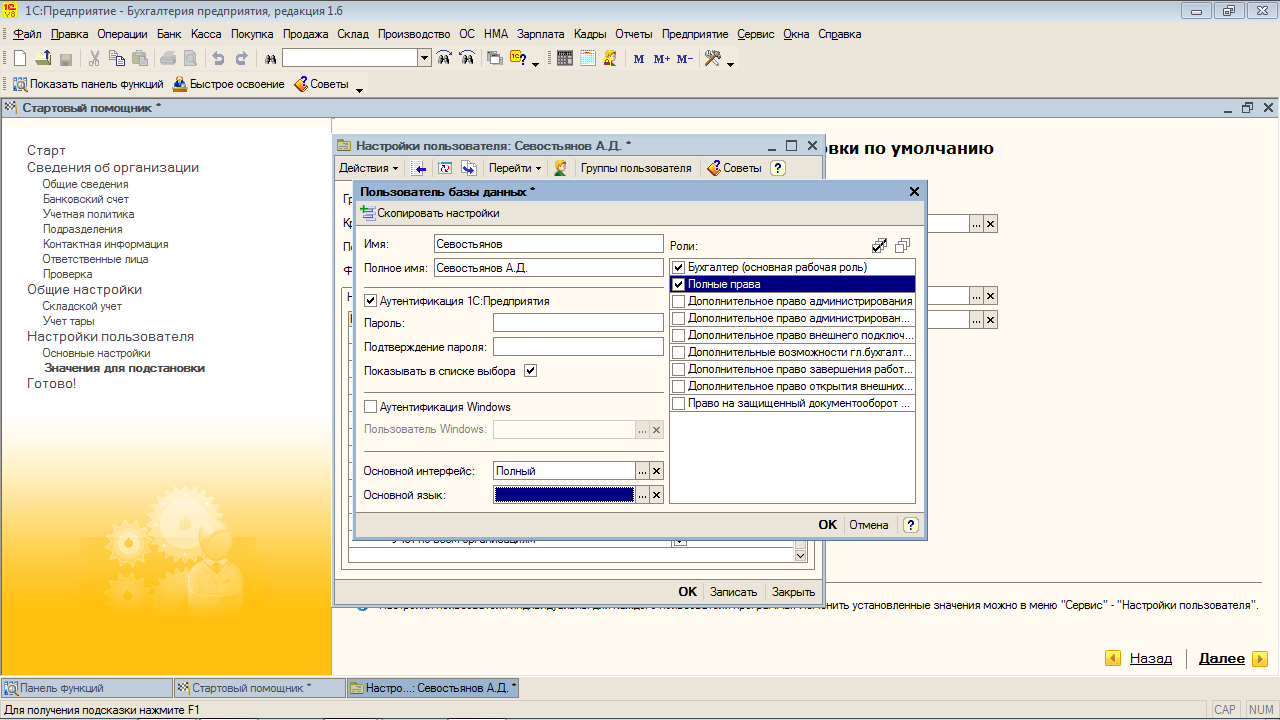Screen dimensions: 1280x720
Task: Click the M+ memory add button
Action: [x=662, y=59]
